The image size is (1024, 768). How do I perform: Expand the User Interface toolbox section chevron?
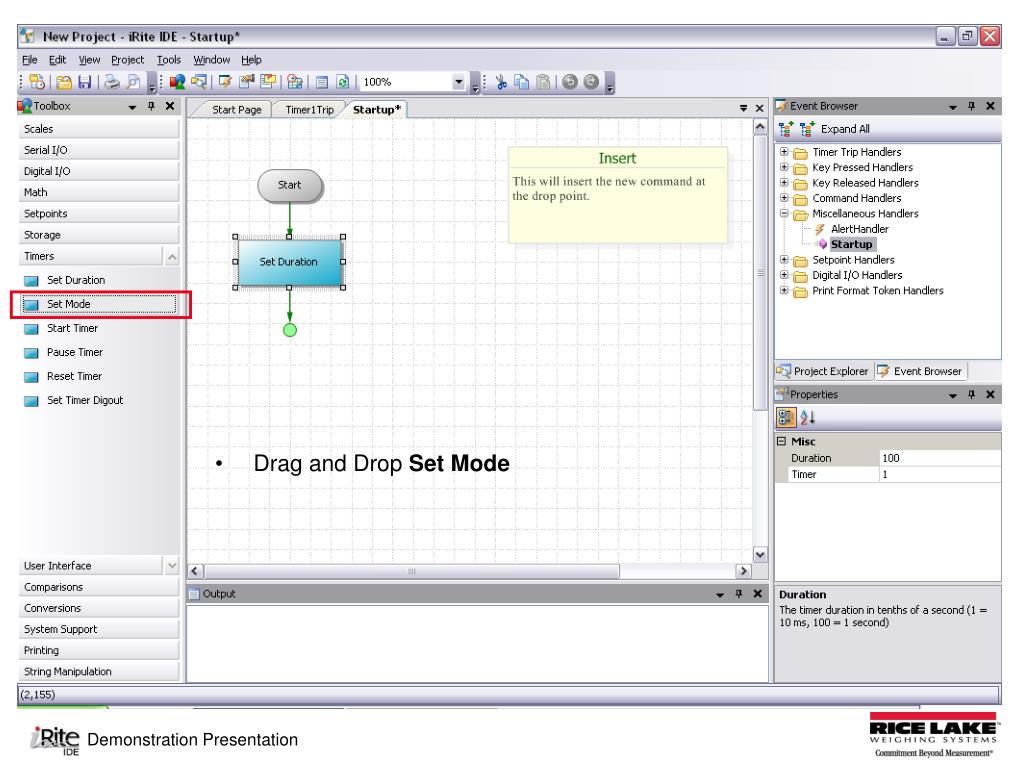click(172, 566)
